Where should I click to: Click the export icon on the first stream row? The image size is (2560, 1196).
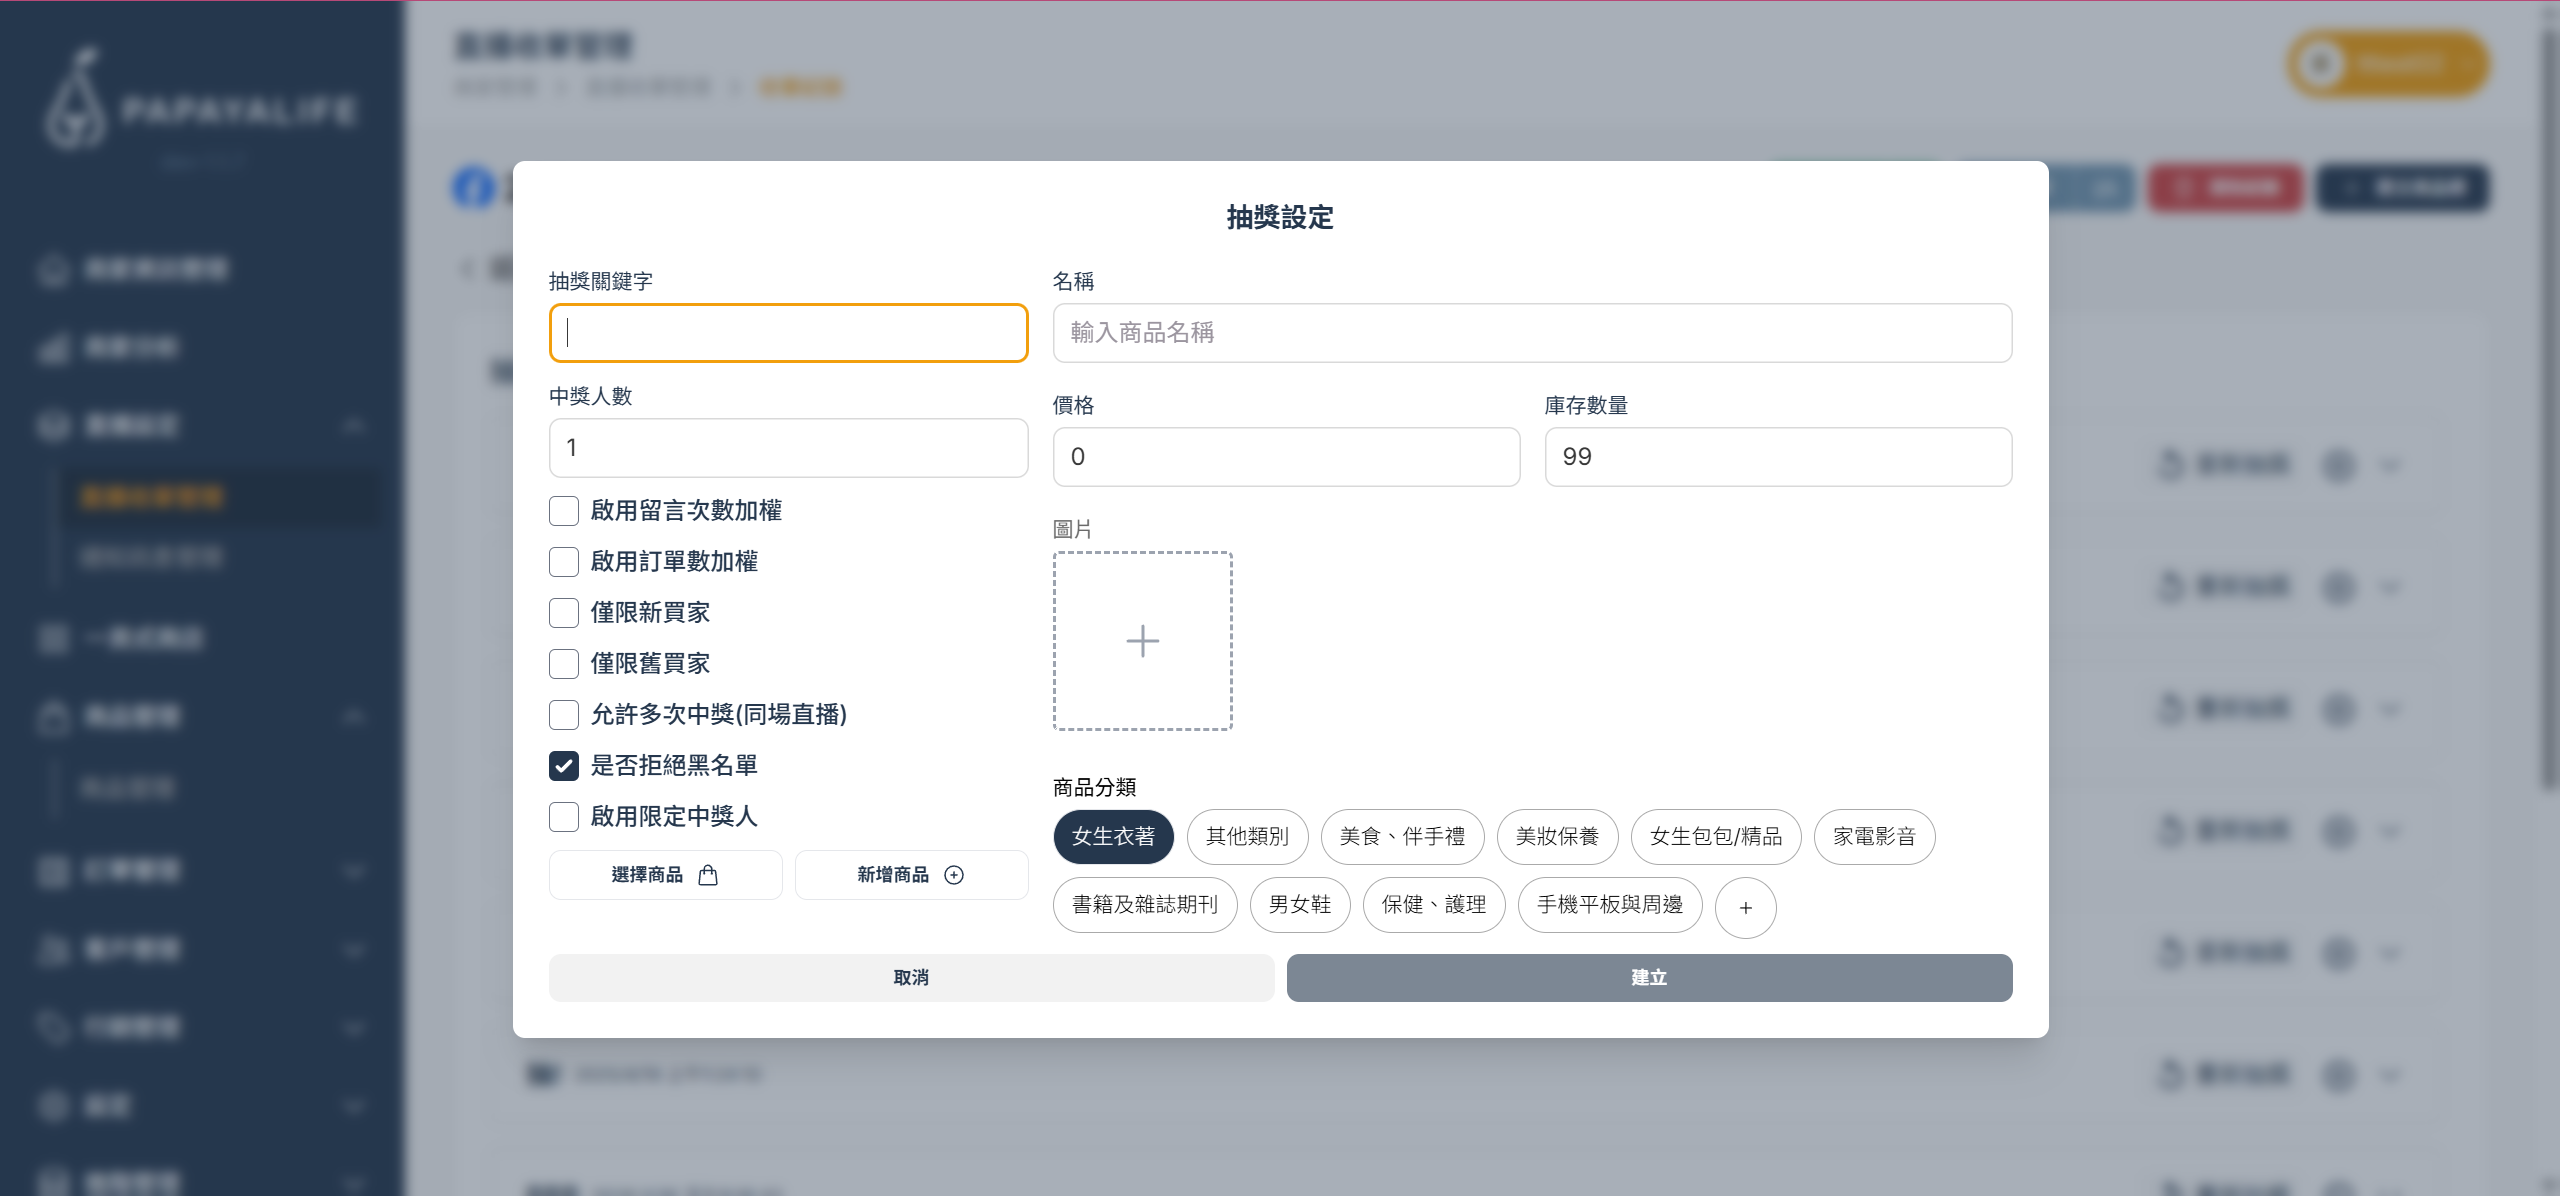2170,464
